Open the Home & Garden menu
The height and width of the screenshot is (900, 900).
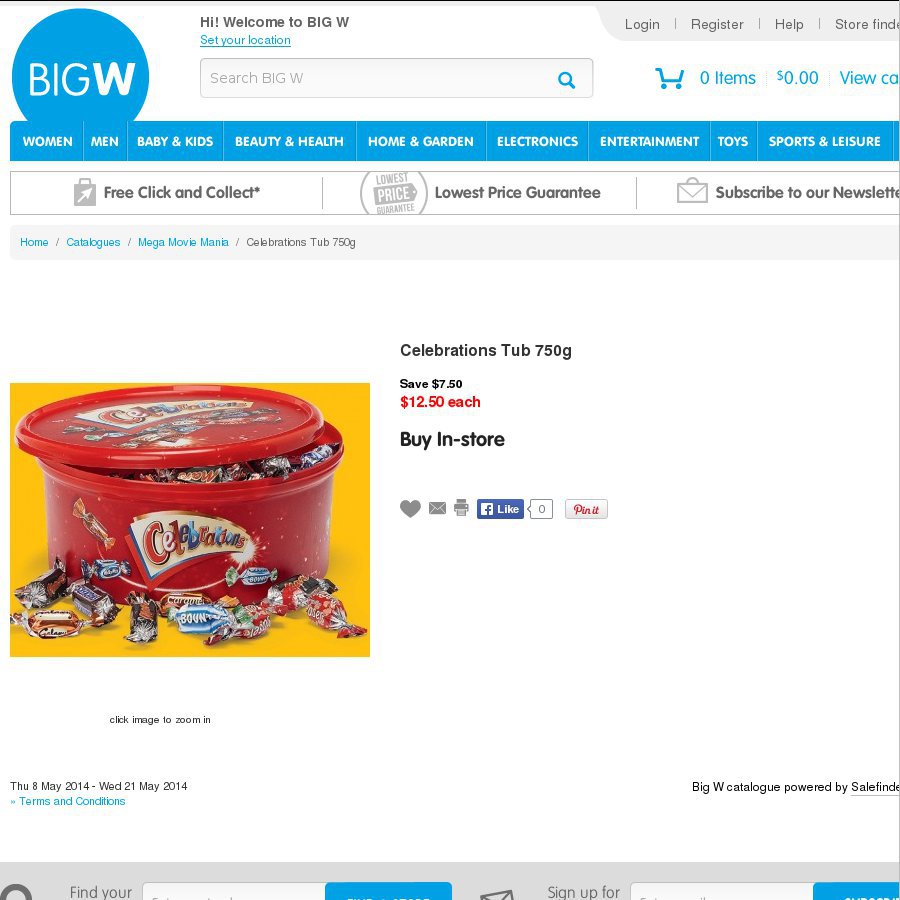421,141
